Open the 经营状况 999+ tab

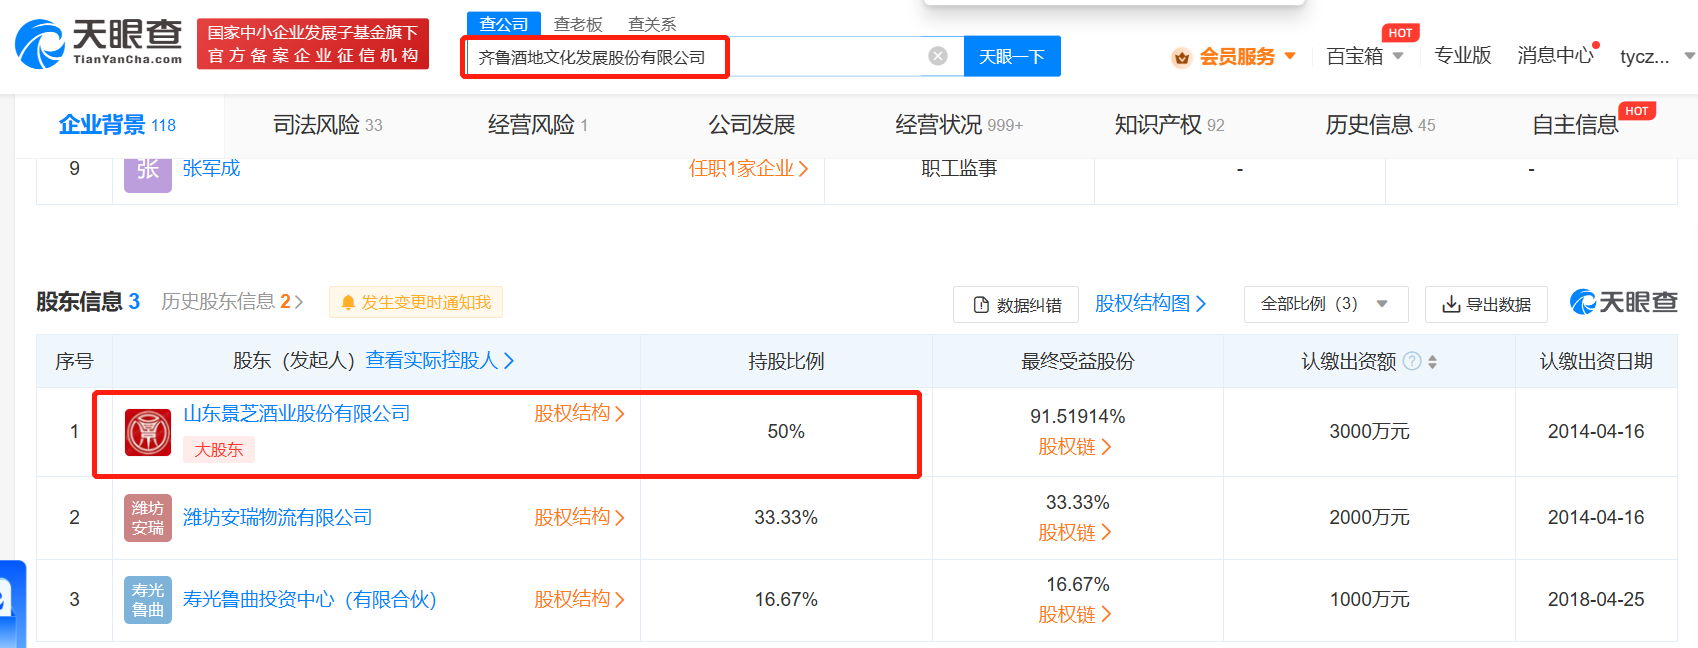tap(959, 125)
